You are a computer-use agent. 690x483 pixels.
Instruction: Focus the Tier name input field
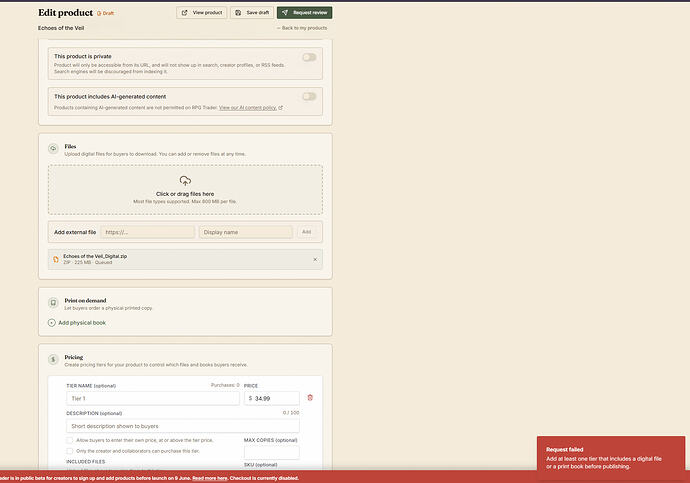click(x=153, y=399)
